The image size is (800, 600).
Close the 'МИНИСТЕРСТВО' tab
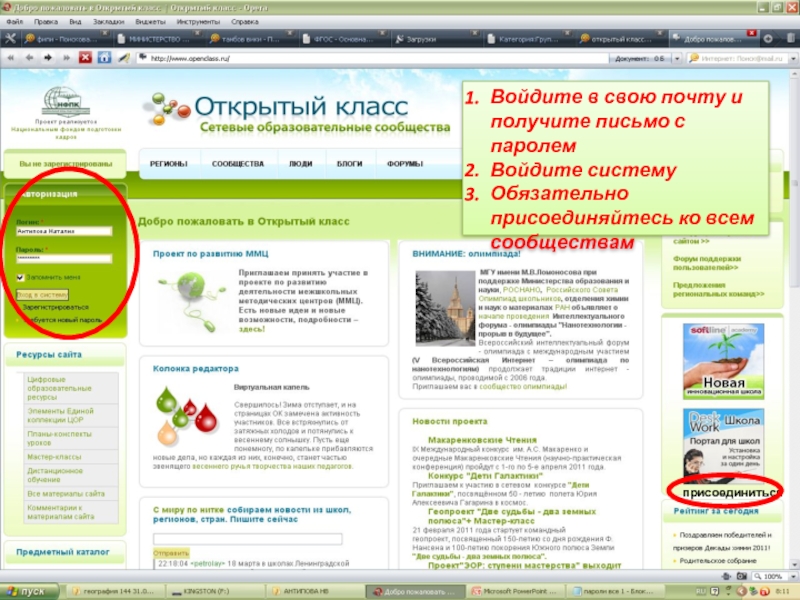(197, 33)
